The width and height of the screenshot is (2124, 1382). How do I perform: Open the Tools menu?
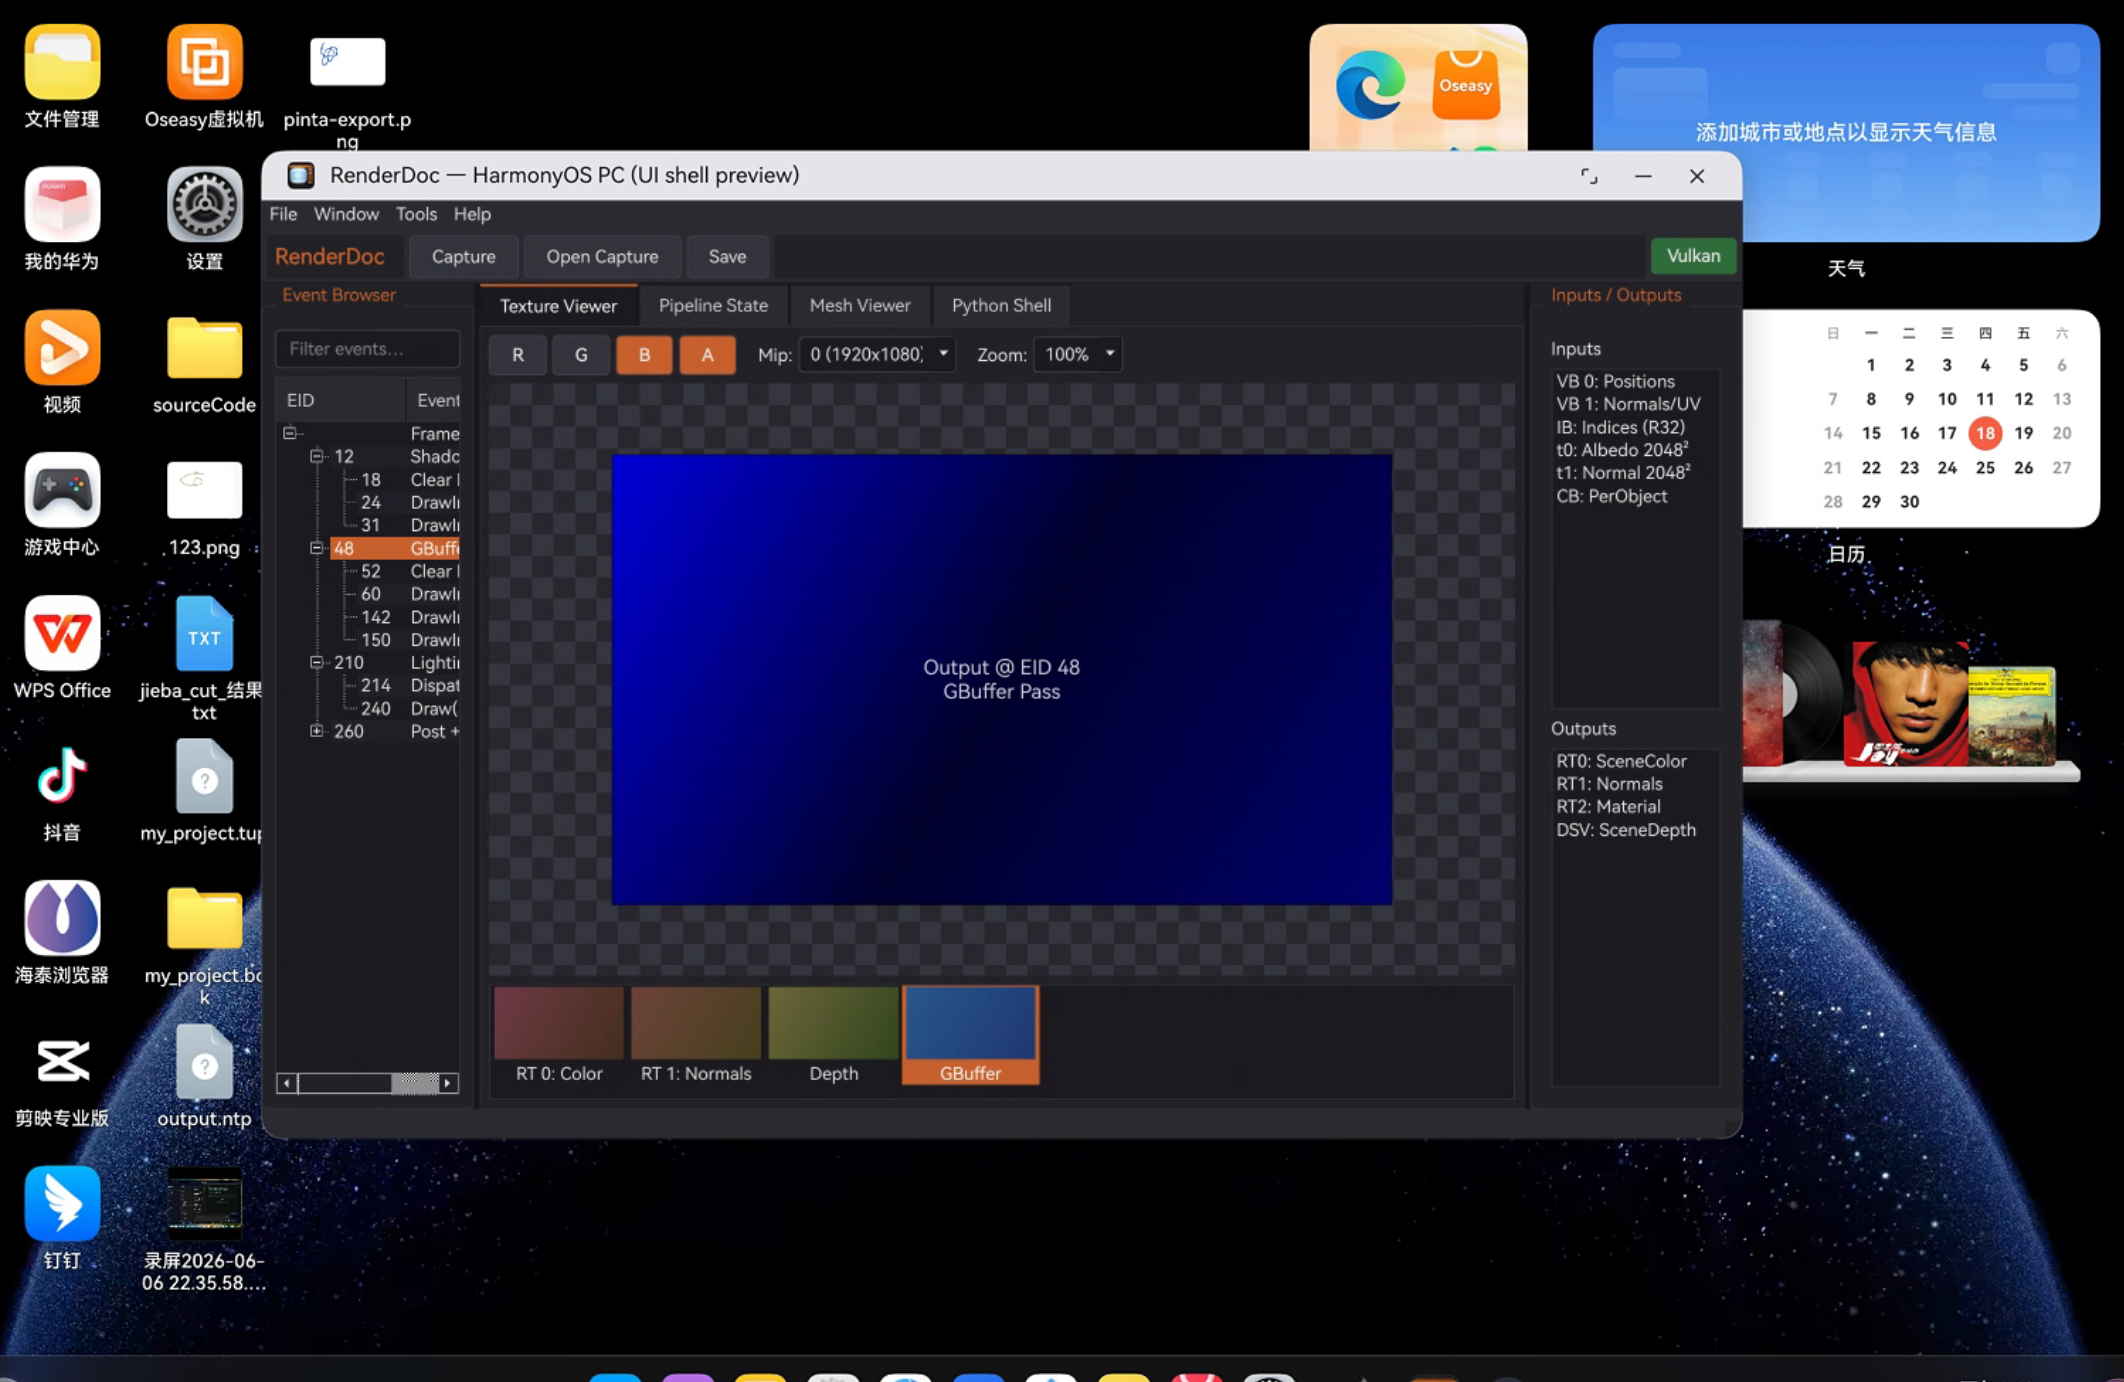click(416, 214)
